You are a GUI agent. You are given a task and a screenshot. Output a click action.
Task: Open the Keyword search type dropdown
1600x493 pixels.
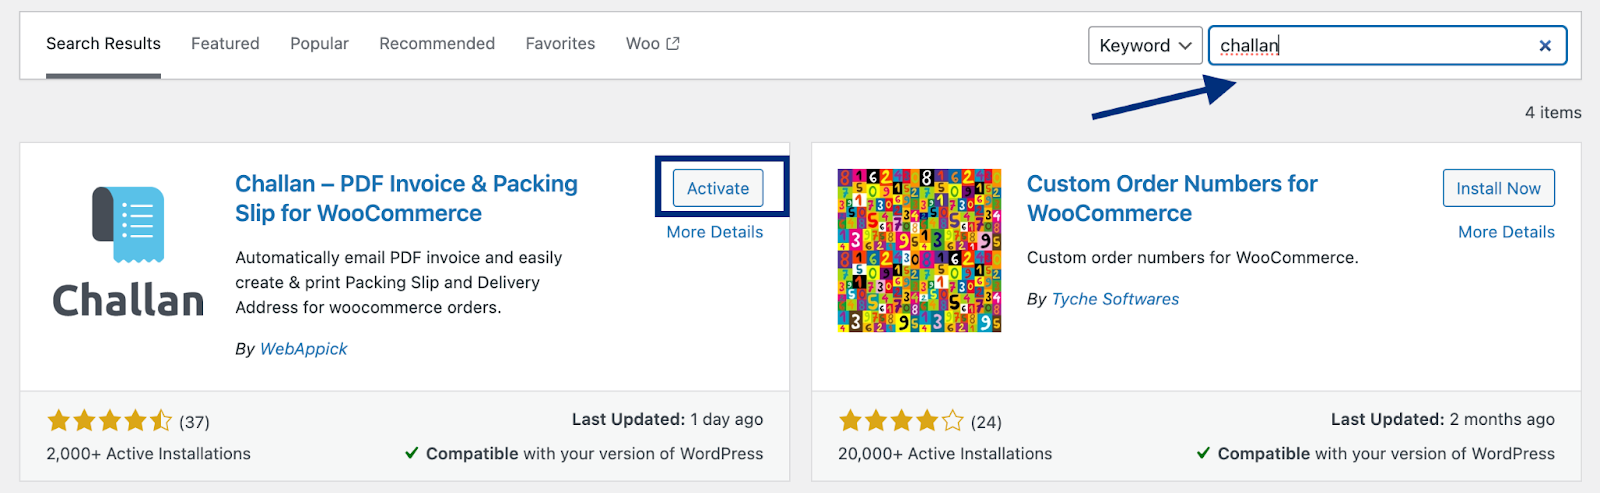click(1145, 46)
